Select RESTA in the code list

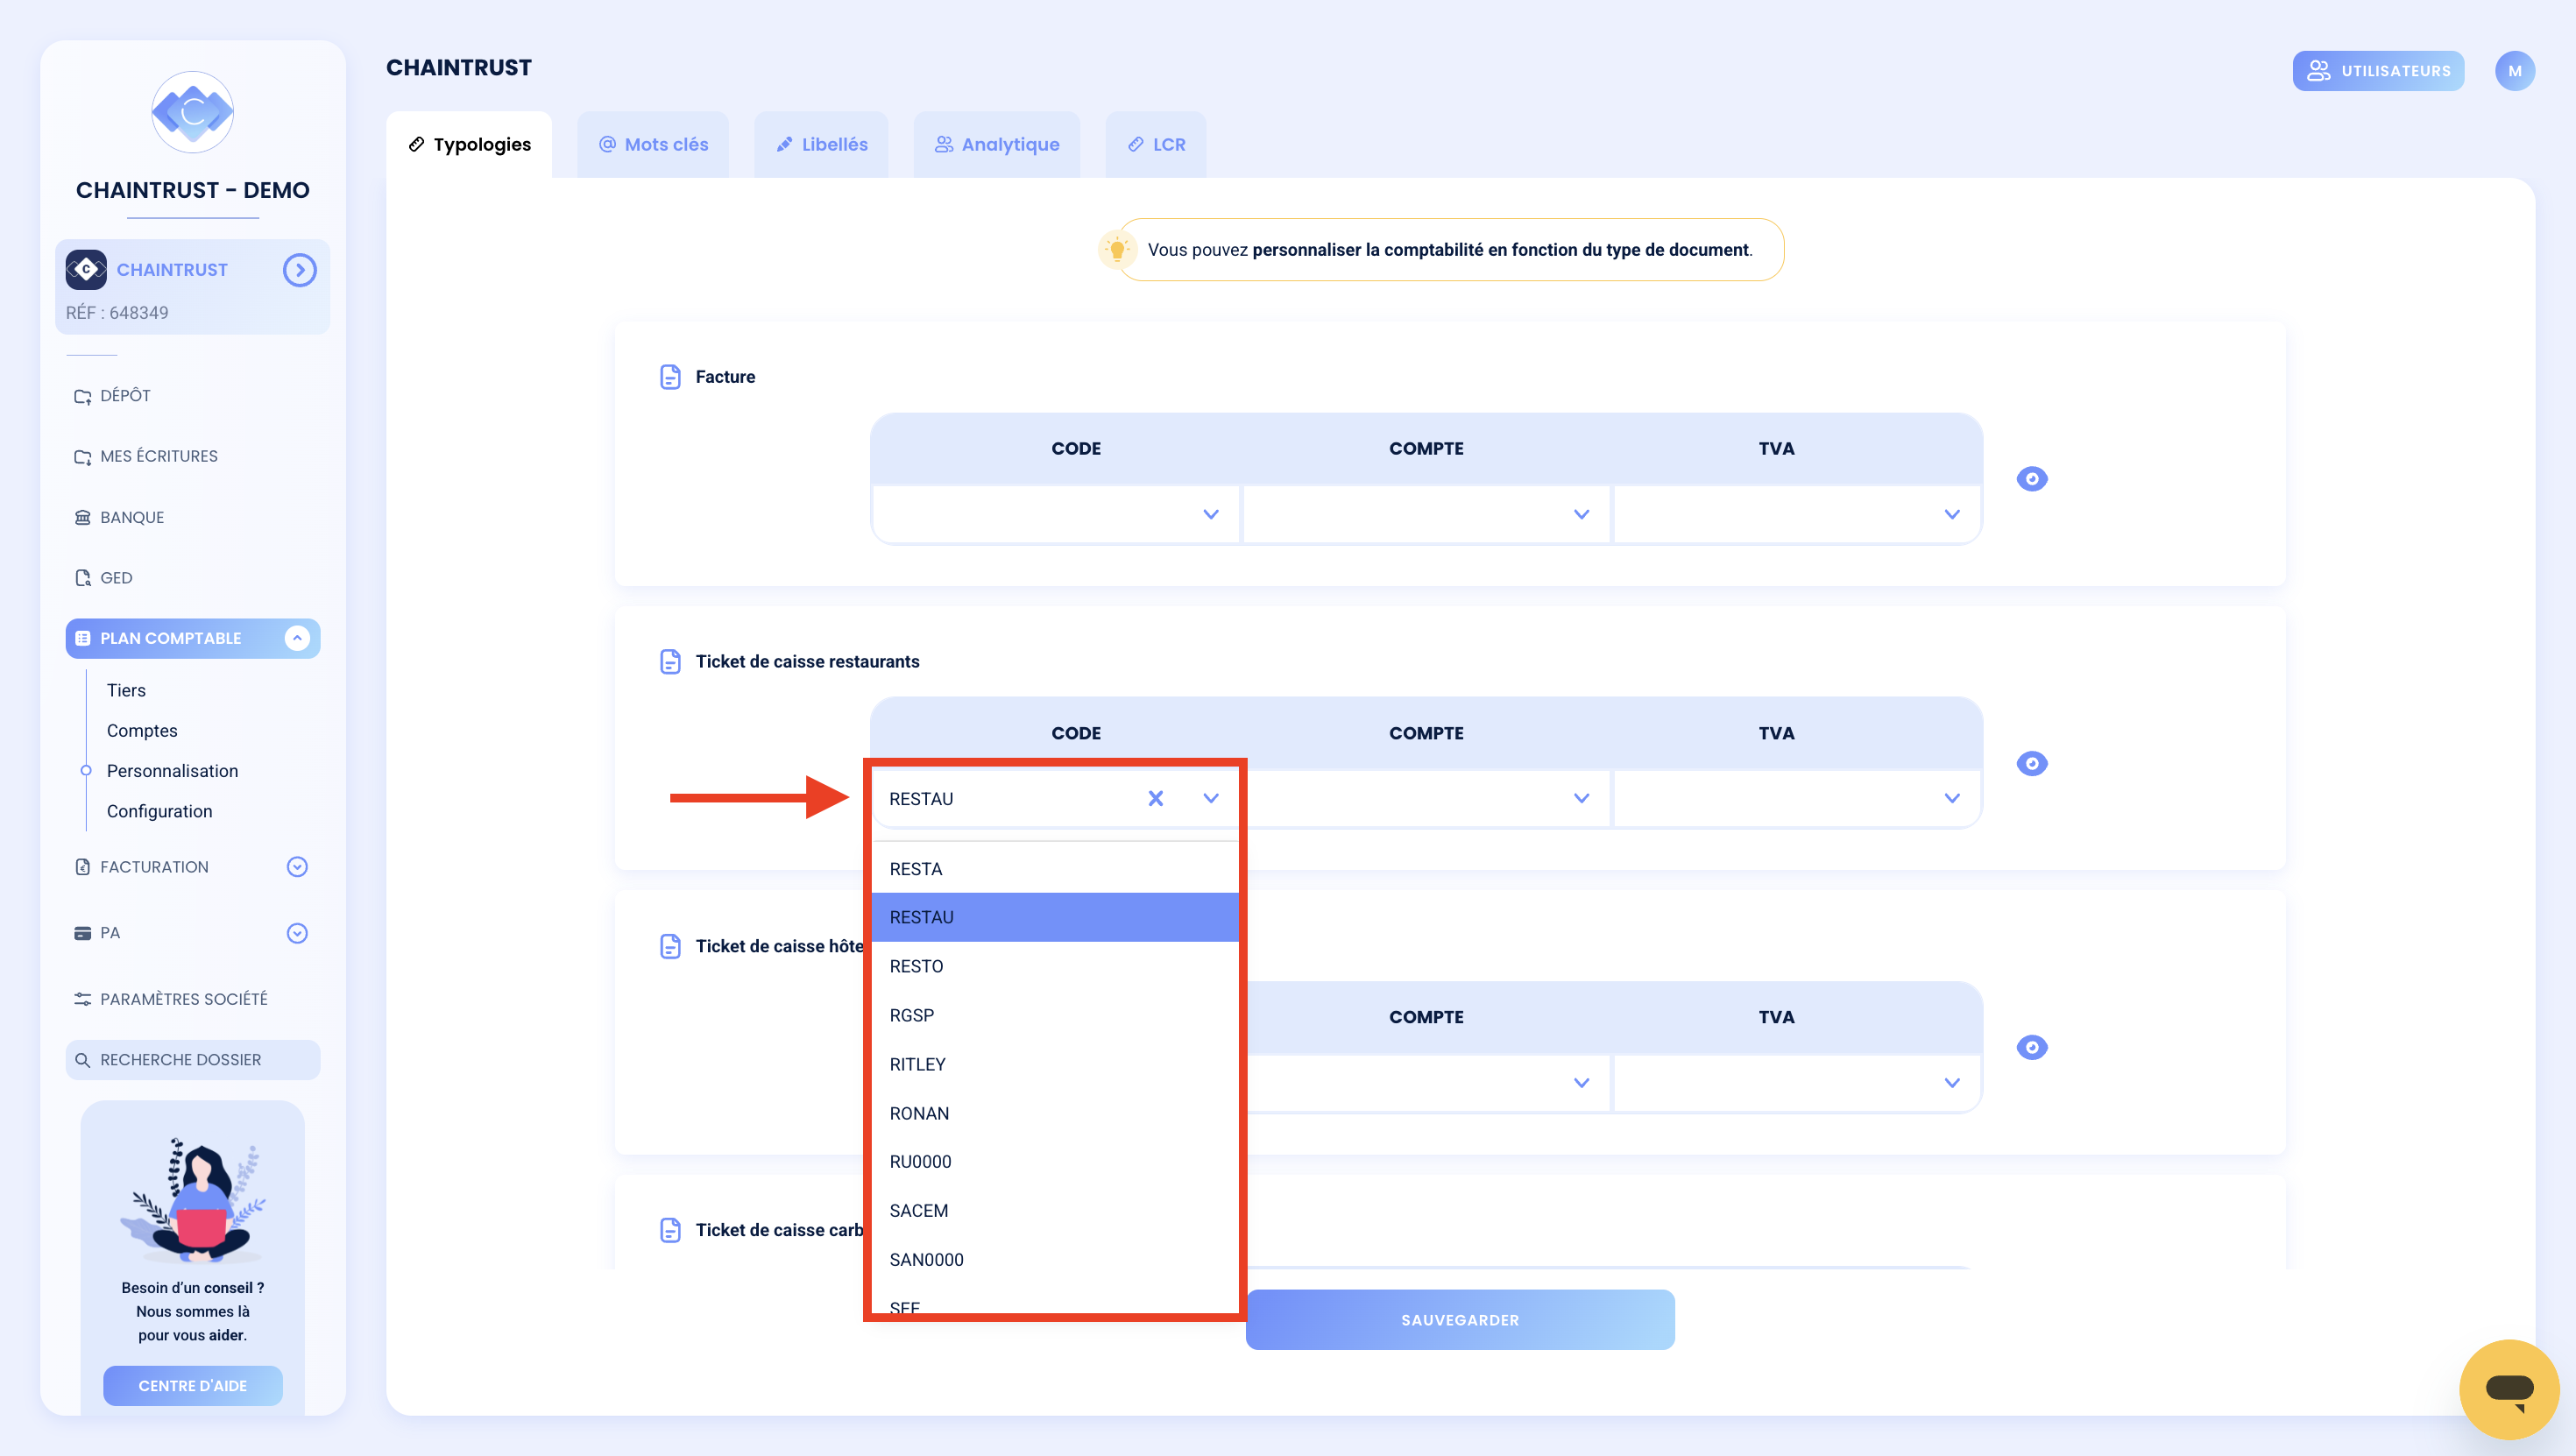click(1054, 869)
